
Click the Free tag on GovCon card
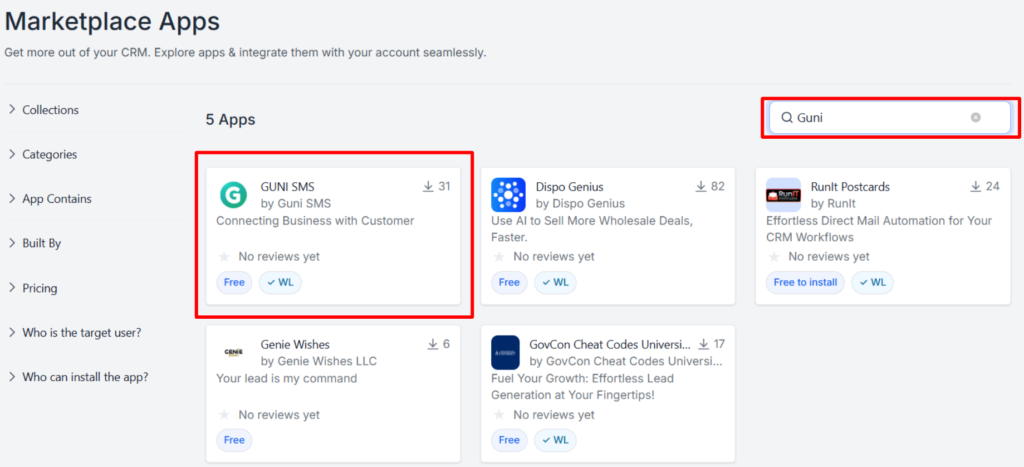(x=509, y=440)
